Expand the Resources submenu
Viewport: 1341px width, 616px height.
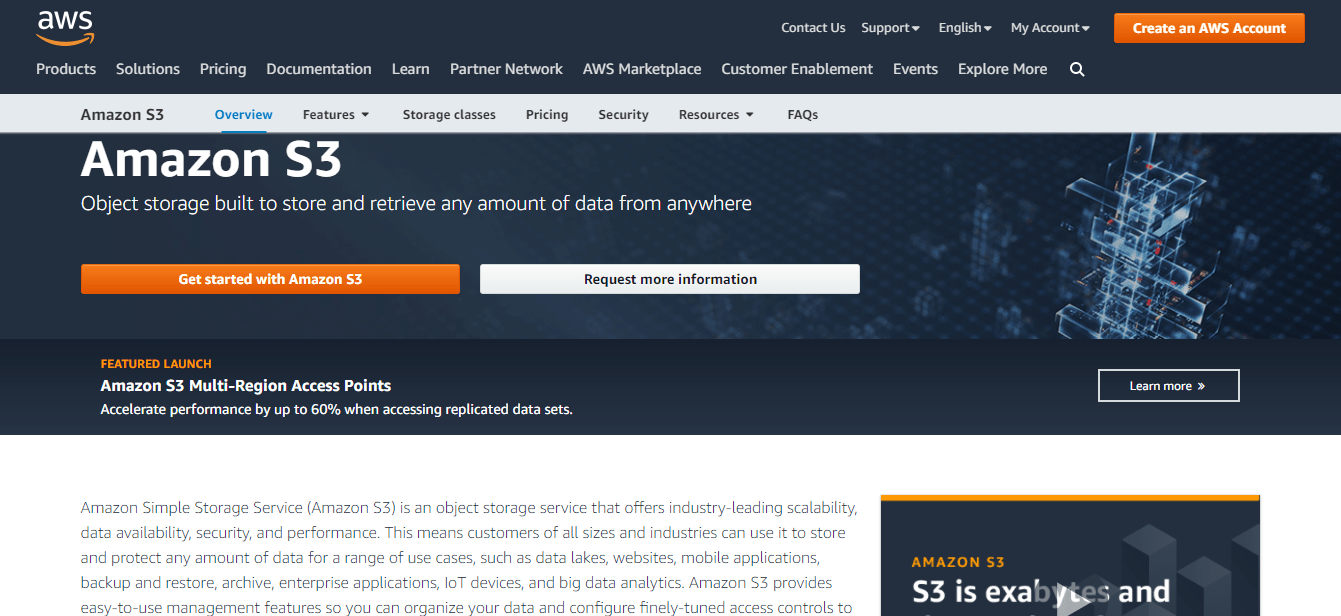[x=716, y=115]
